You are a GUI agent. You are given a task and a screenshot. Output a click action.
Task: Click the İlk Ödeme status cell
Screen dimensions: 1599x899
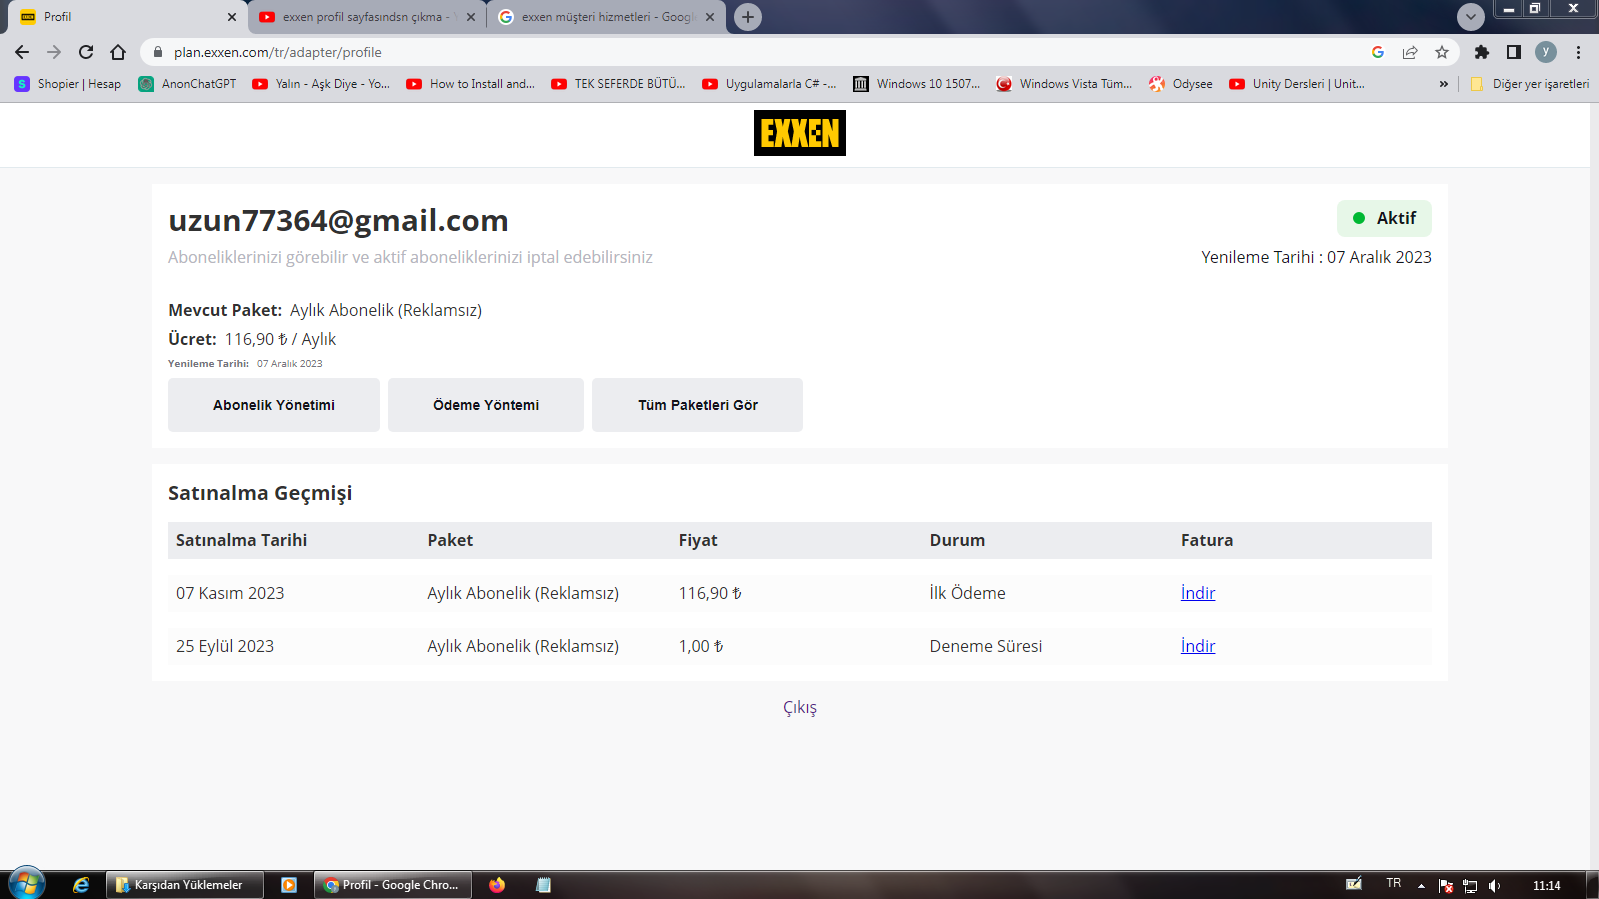tap(968, 593)
